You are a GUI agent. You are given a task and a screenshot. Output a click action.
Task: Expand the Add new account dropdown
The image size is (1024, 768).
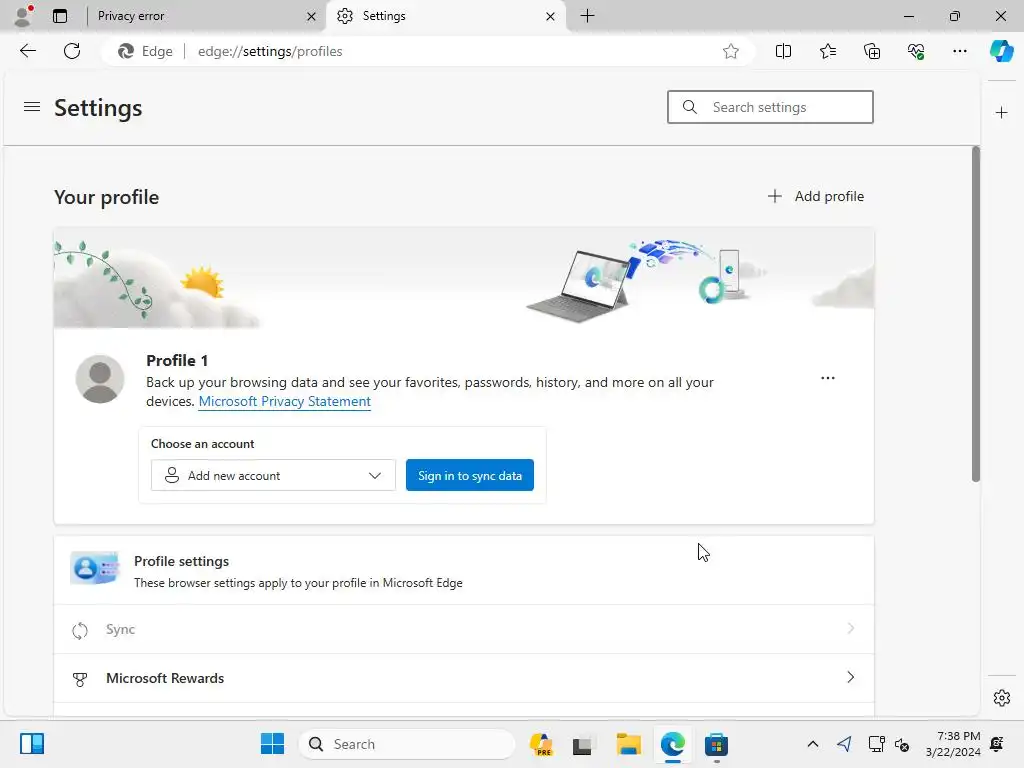pyautogui.click(x=273, y=475)
